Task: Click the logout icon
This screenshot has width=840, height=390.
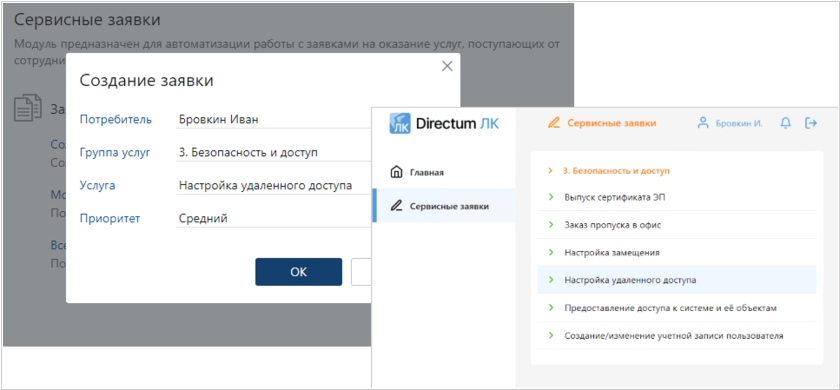Action: point(811,123)
